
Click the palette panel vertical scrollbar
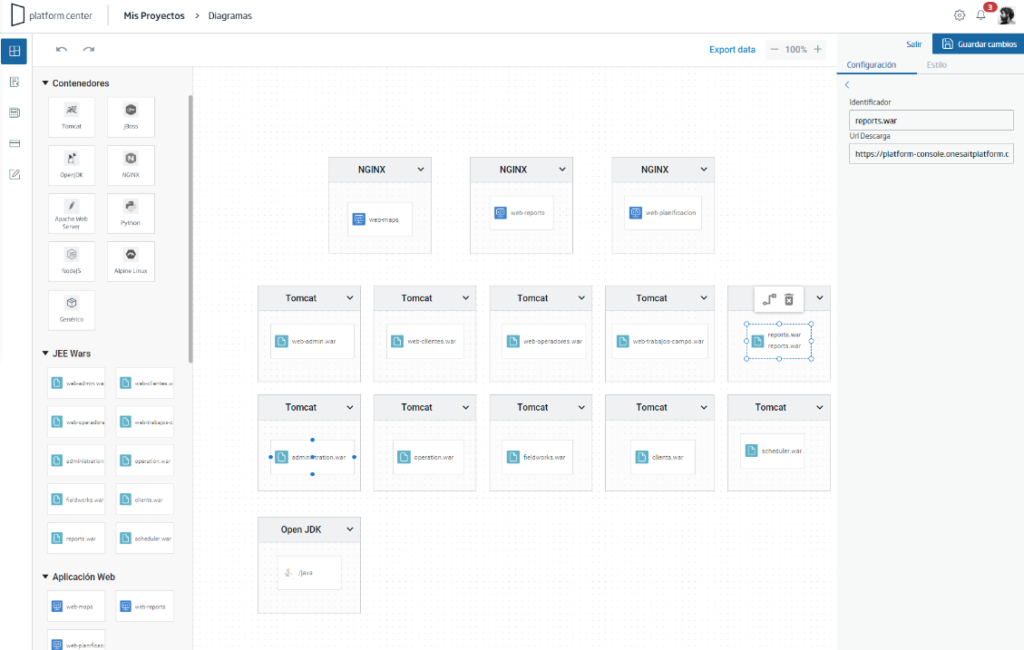(x=191, y=229)
